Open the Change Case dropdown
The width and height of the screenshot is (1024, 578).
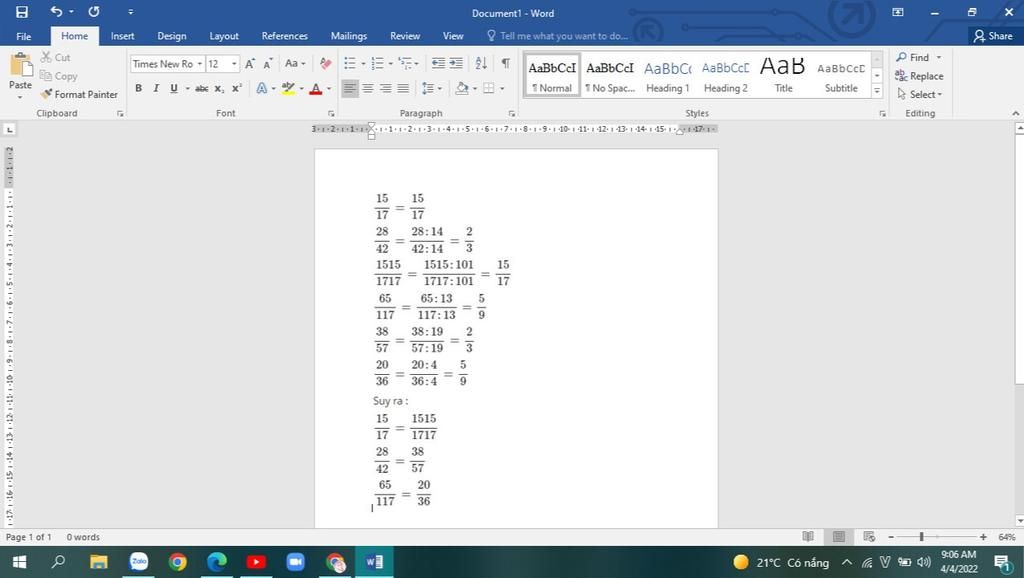295,63
